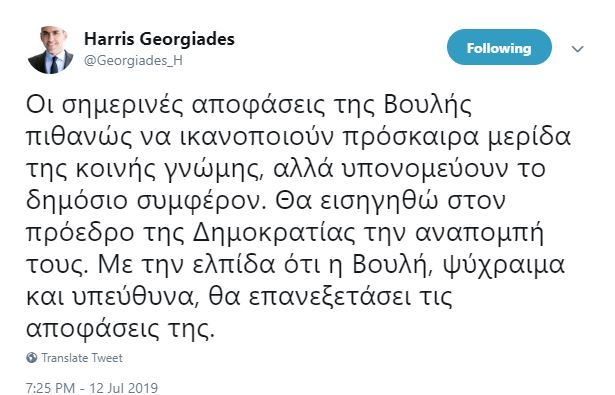Screen dimensions: 615x395
Task: Click the word σημερινές in the tweet
Action: [x=122, y=106]
